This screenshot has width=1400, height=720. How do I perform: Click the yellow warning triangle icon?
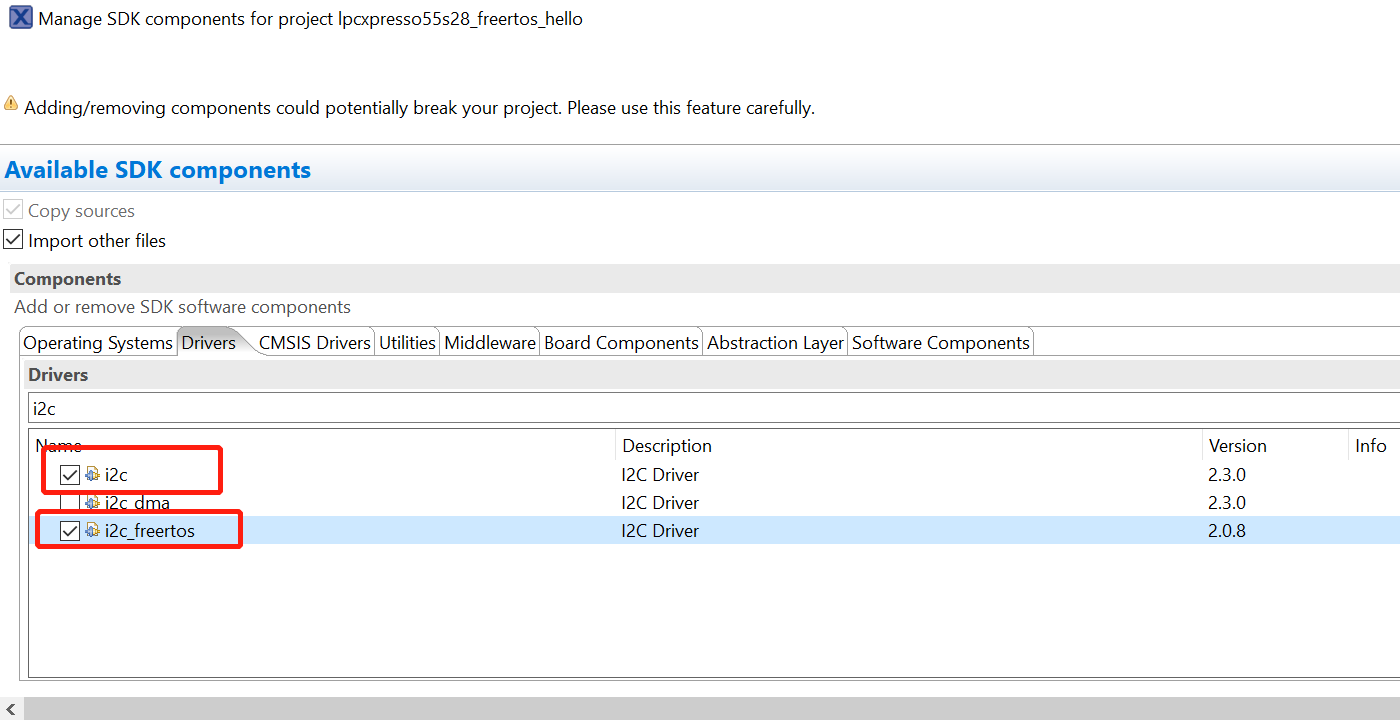tap(10, 102)
